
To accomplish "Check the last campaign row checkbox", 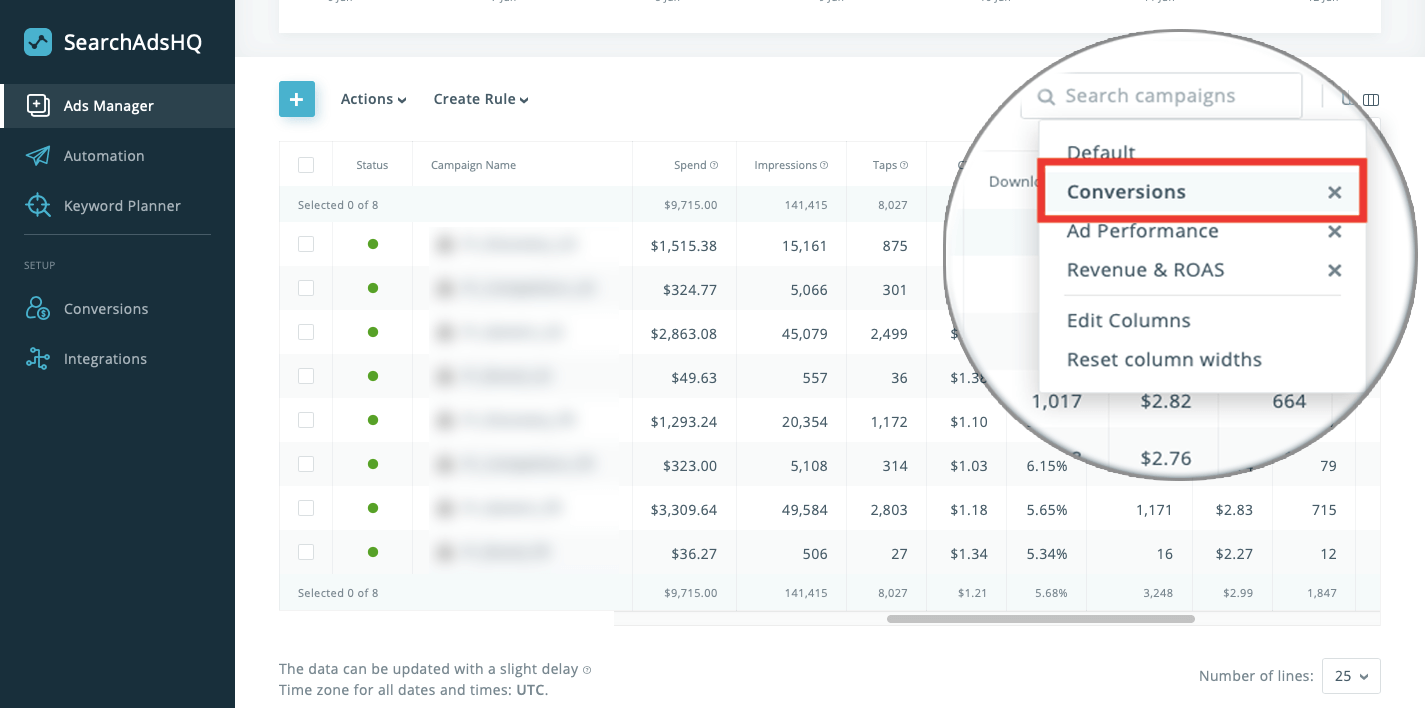I will [306, 551].
